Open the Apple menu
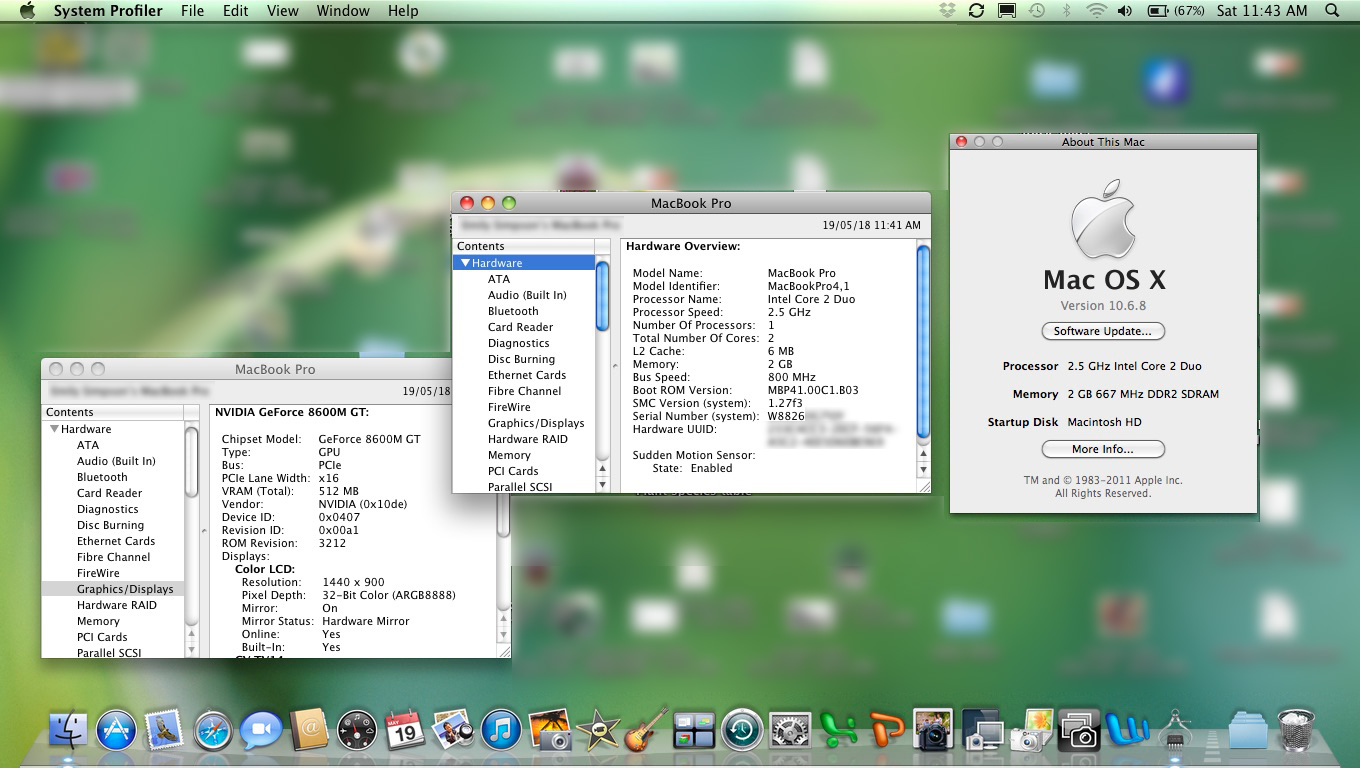The width and height of the screenshot is (1360, 768). tap(27, 11)
